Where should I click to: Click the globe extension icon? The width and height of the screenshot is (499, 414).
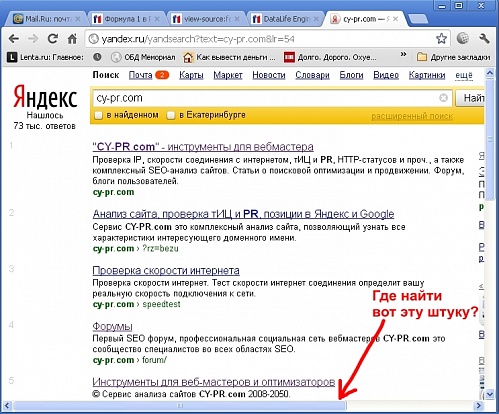coord(462,39)
